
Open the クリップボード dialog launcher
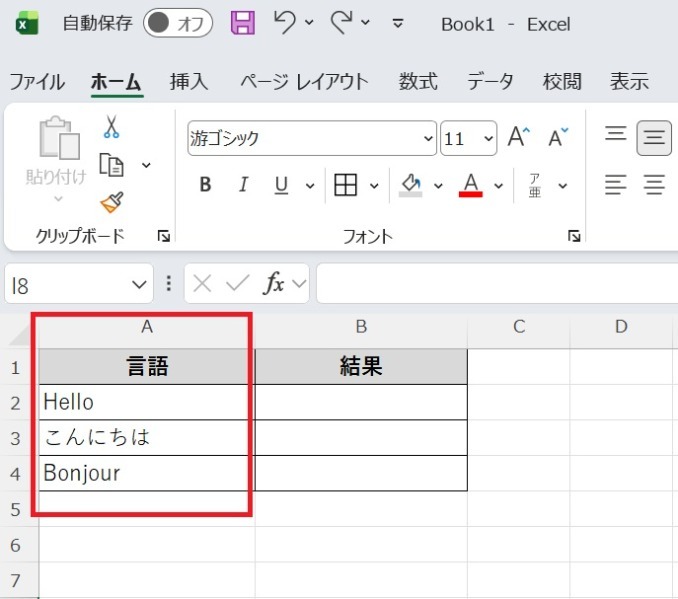[x=164, y=236]
